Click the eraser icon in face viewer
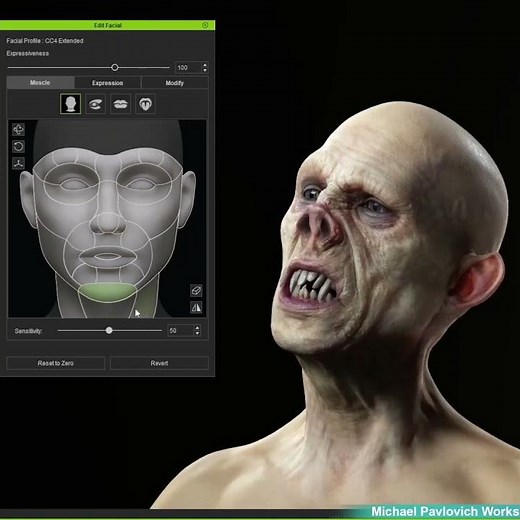The height and width of the screenshot is (520, 520). pyautogui.click(x=196, y=290)
